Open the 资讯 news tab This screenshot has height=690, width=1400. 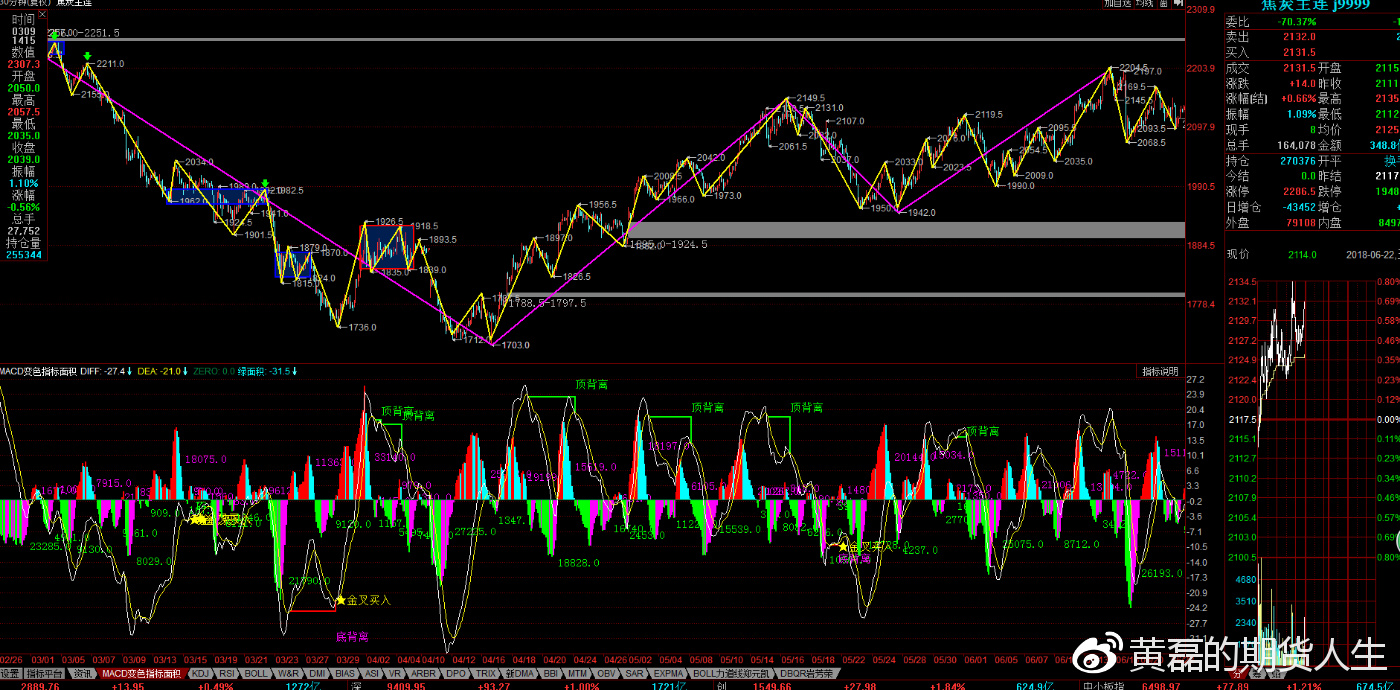coord(82,674)
